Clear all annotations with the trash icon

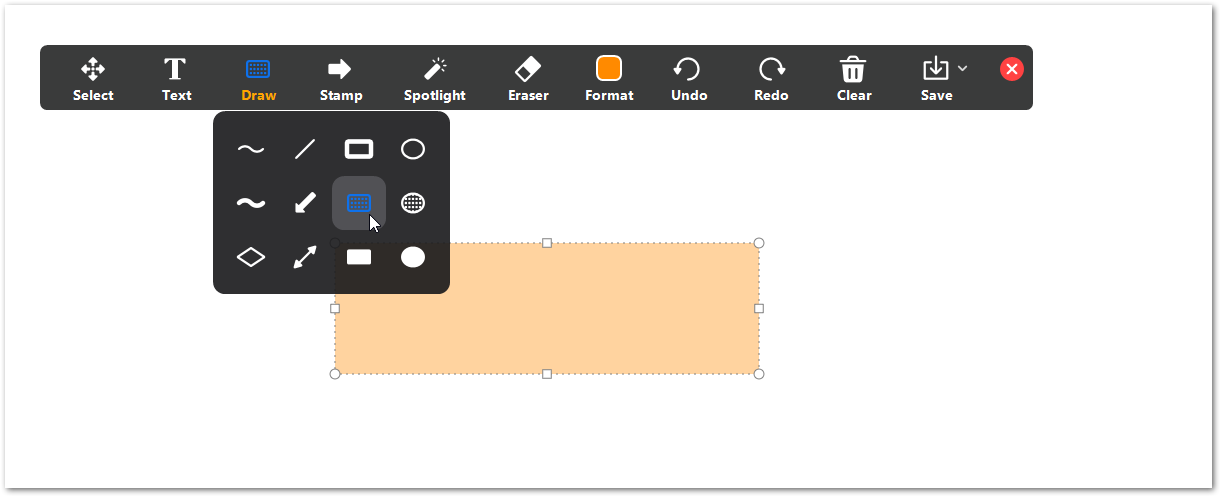(853, 78)
